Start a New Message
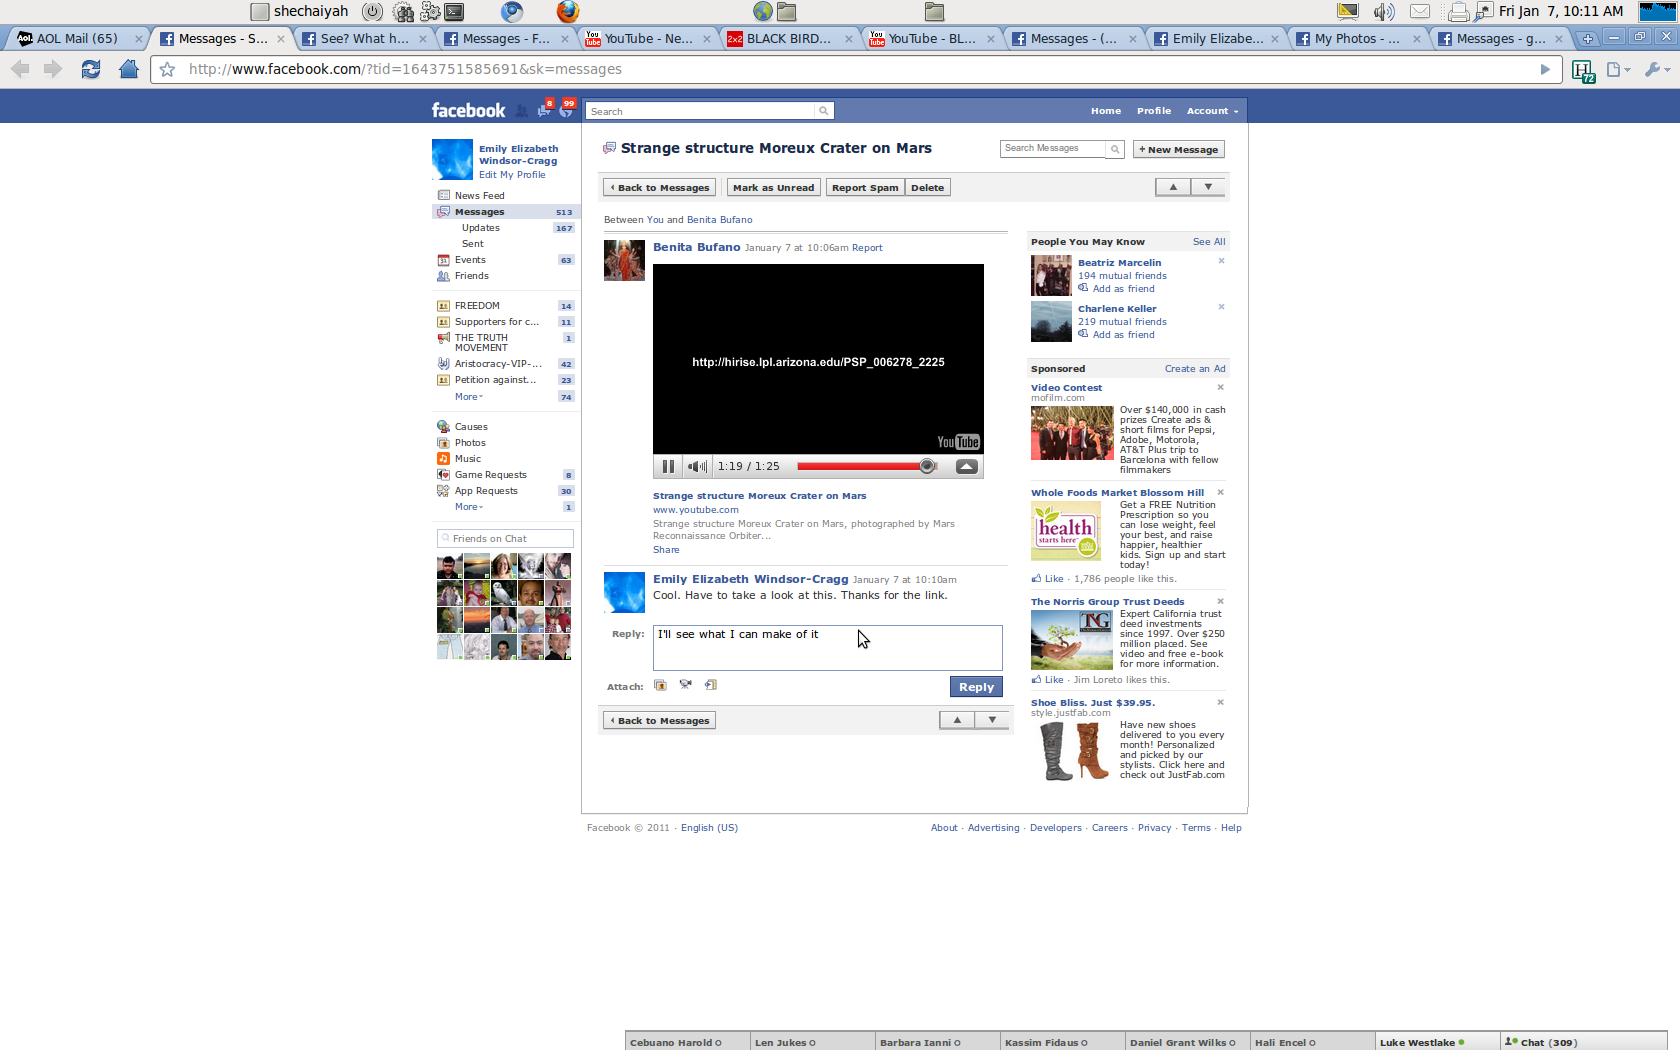Viewport: 1680px width, 1050px height. (1178, 149)
